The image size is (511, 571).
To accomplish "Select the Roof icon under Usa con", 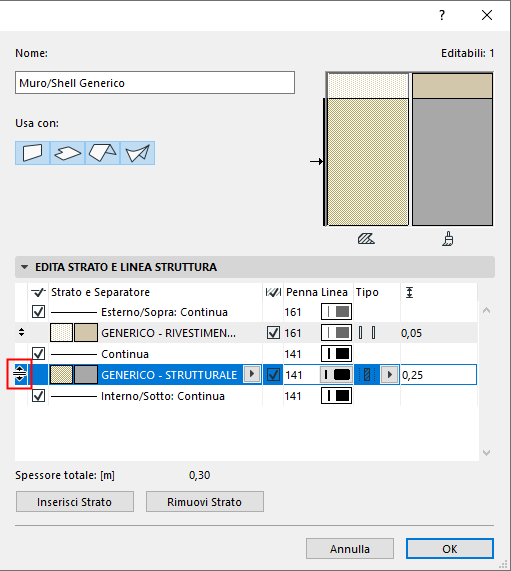I will coord(102,153).
